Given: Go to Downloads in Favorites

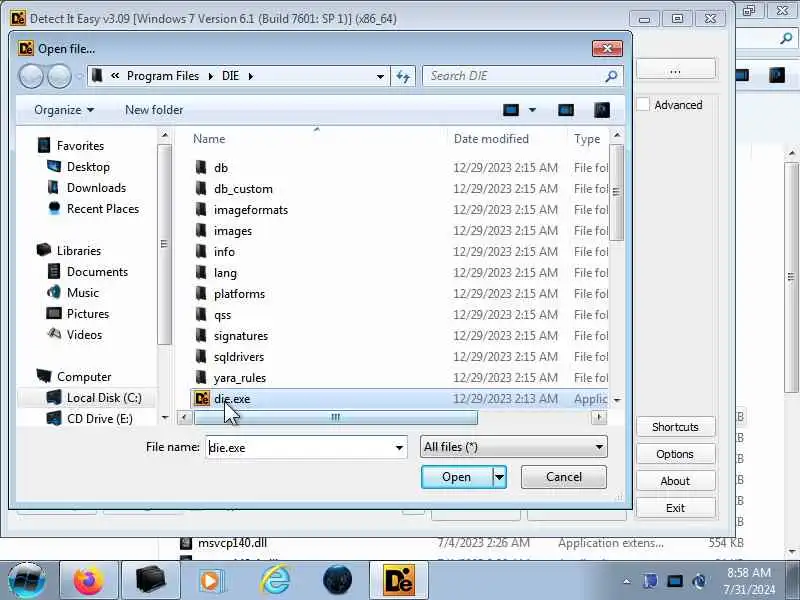Looking at the screenshot, I should click(x=96, y=188).
